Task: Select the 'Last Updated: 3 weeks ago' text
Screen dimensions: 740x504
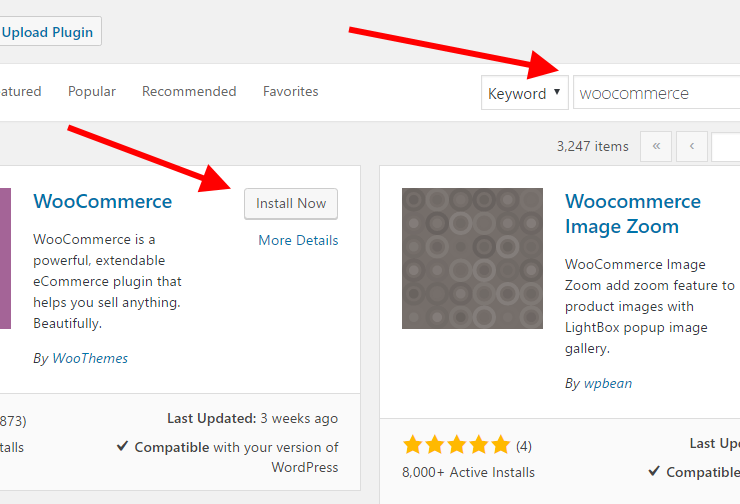Action: pyautogui.click(x=252, y=418)
